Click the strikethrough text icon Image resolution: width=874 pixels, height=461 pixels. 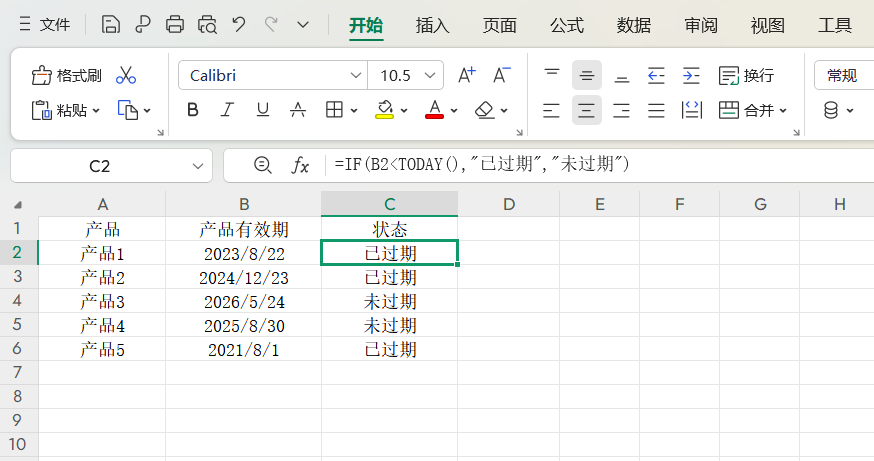point(297,110)
